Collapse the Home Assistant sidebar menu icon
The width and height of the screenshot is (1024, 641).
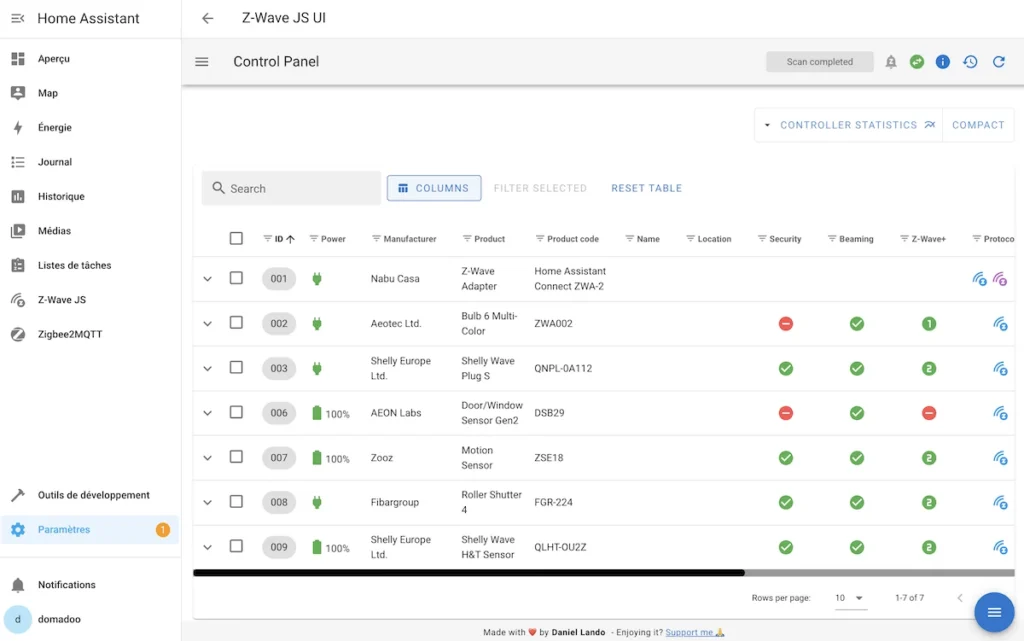click(x=18, y=18)
